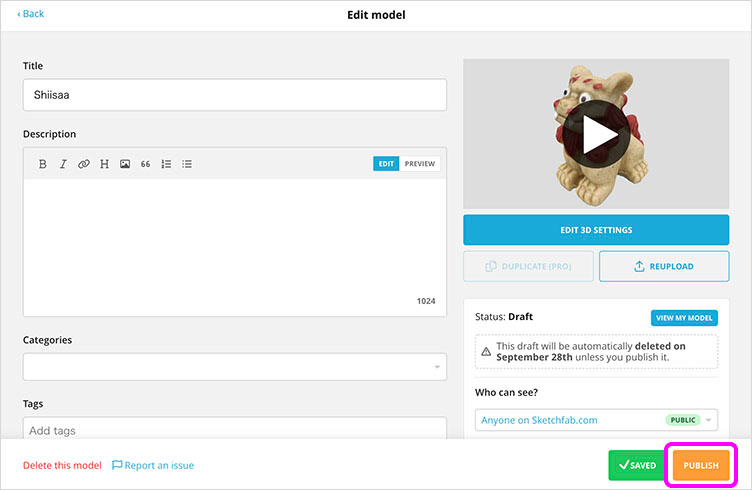The image size is (752, 490).
Task: Publish the model with the orange button
Action: (x=701, y=465)
